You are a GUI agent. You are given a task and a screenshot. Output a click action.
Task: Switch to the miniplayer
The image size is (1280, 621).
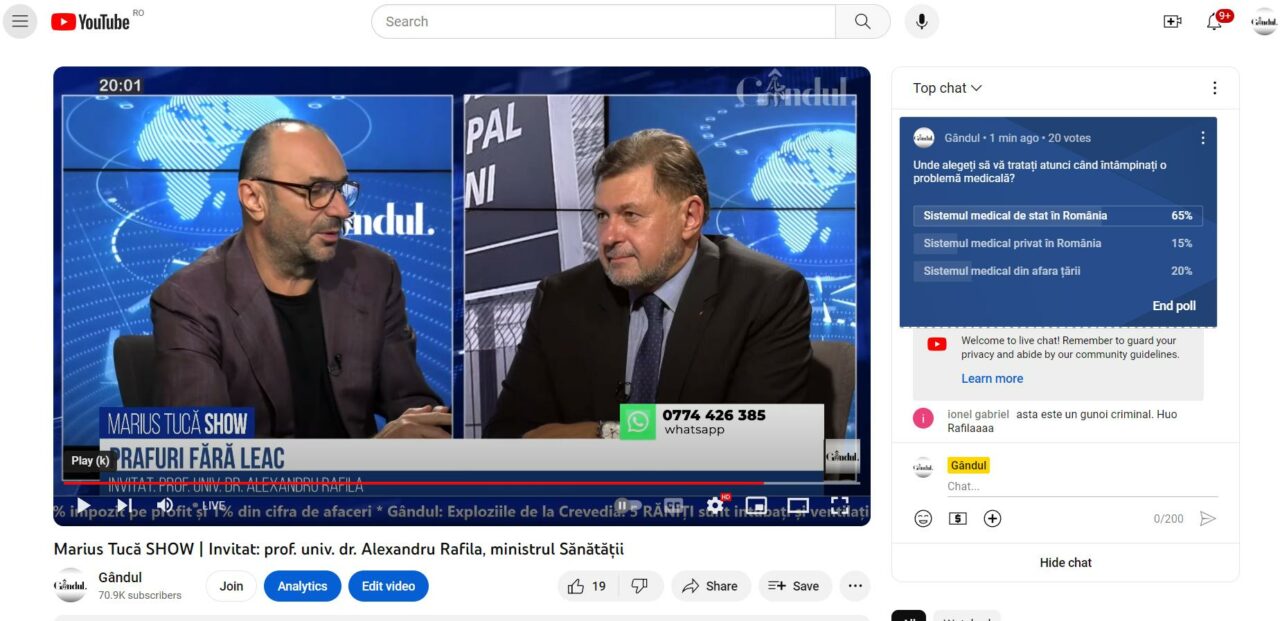point(757,505)
